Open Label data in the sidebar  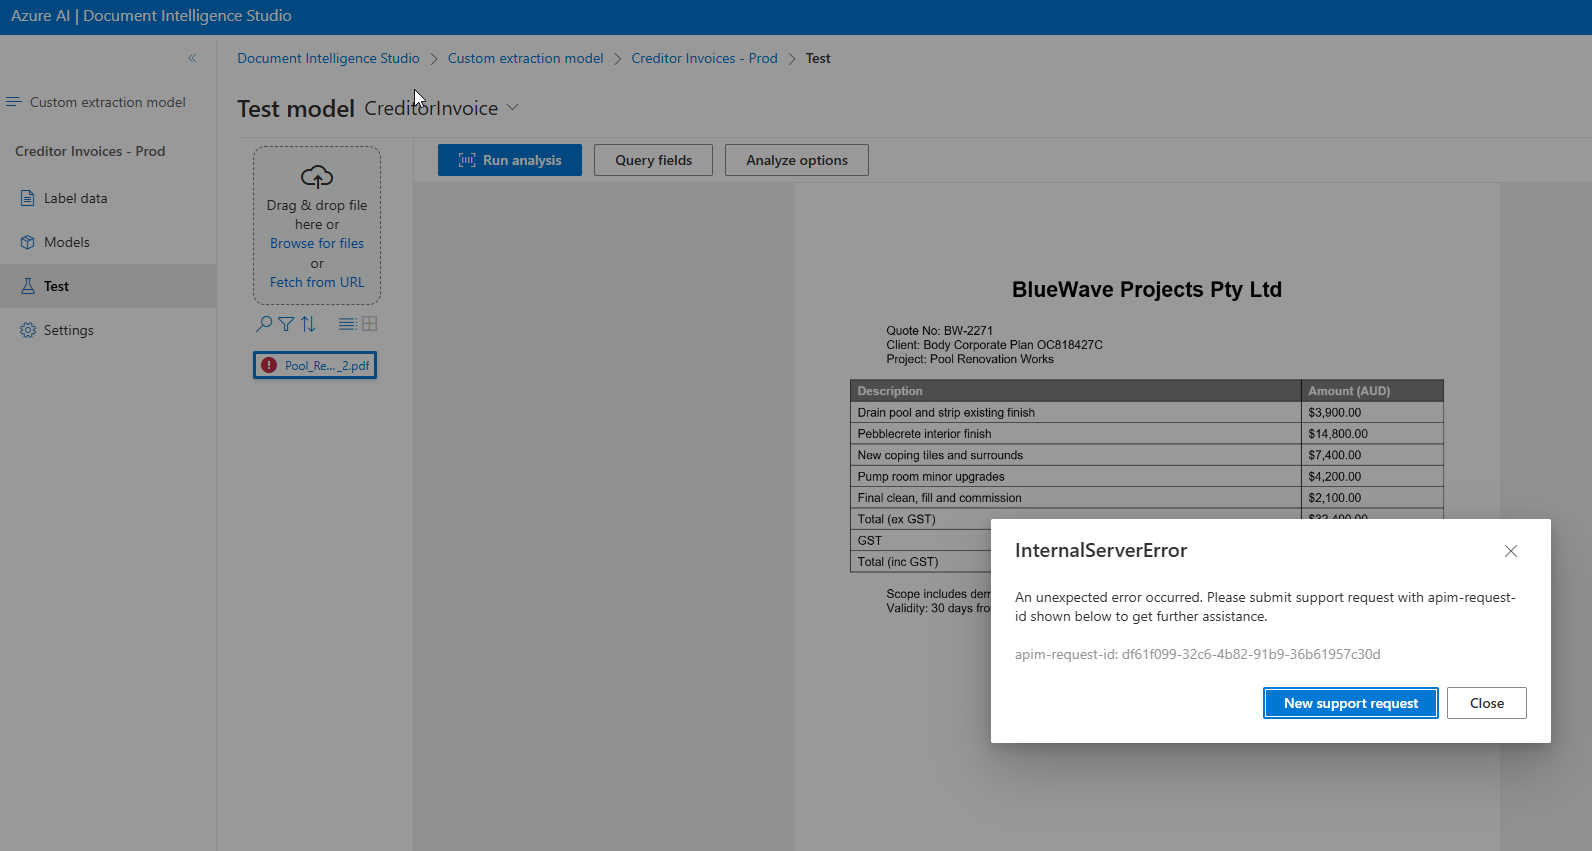(108, 198)
